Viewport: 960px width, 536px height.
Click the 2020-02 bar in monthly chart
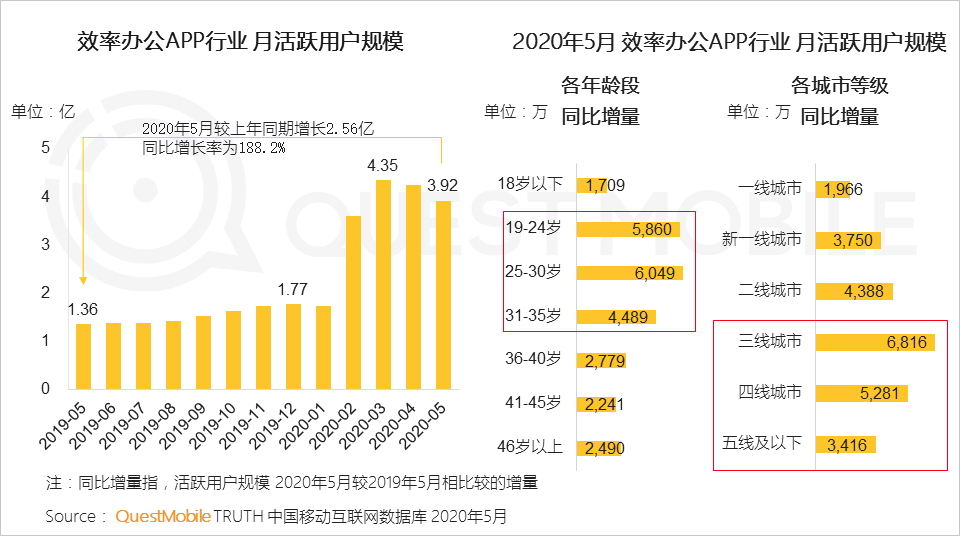[353, 302]
